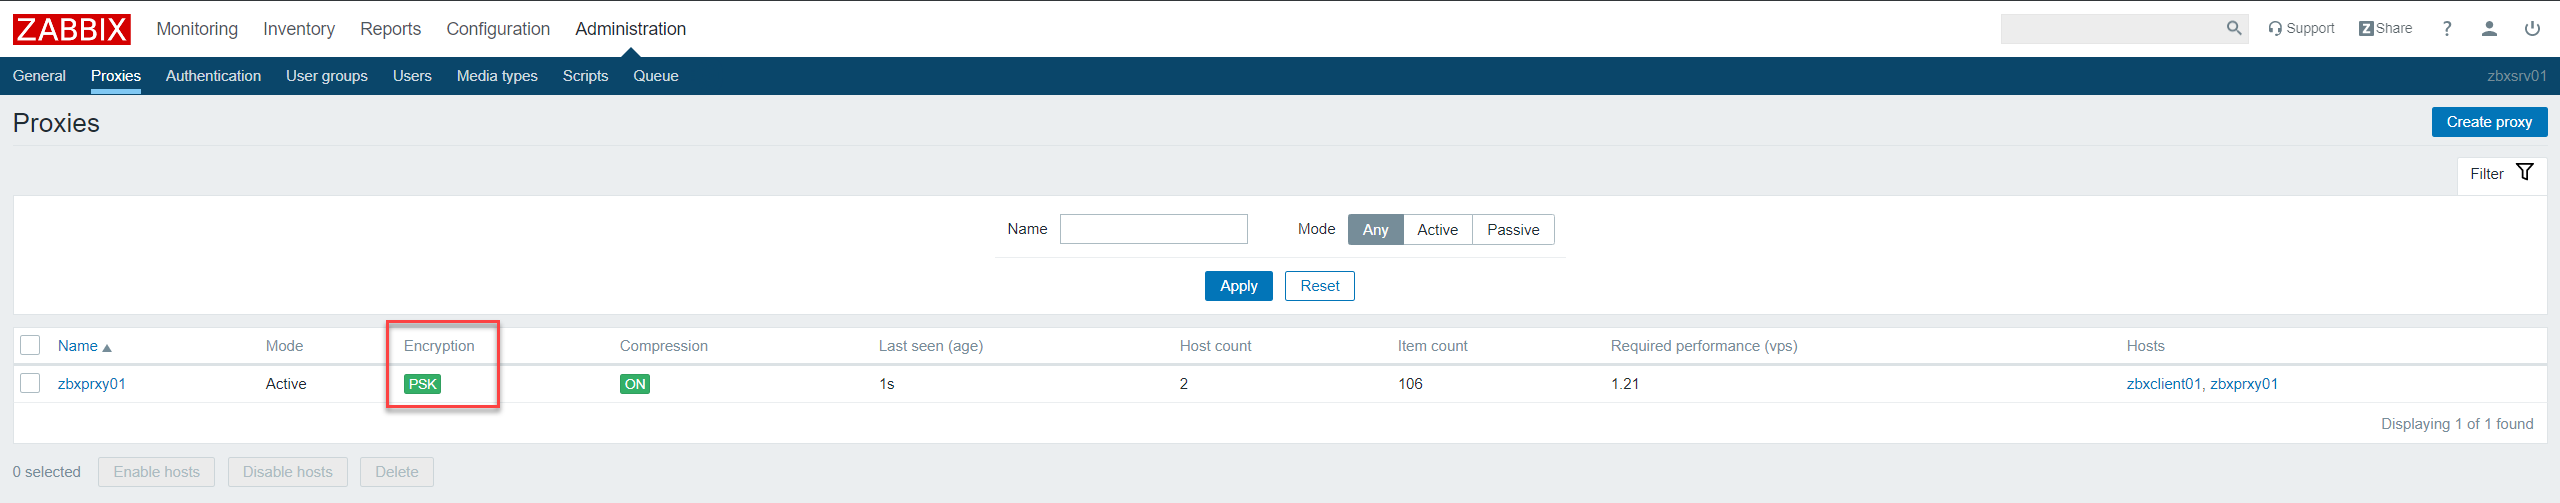Toggle the Filter funnel tab
This screenshot has height=503, width=2560.
2501,174
